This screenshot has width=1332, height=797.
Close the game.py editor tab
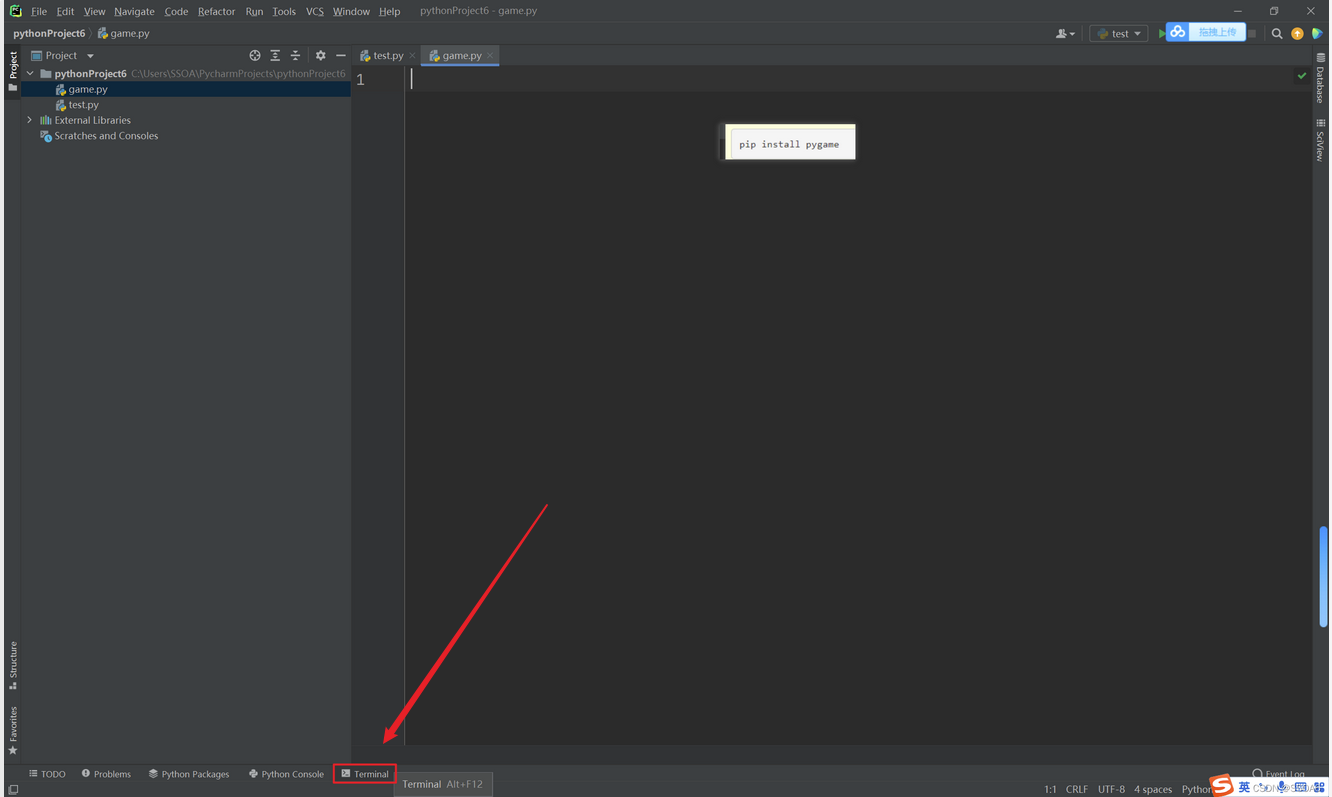pos(490,56)
